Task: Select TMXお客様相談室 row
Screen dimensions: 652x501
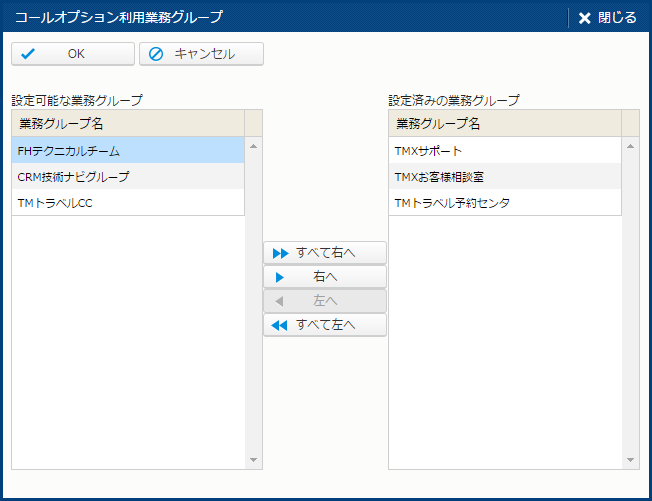Action: point(504,177)
